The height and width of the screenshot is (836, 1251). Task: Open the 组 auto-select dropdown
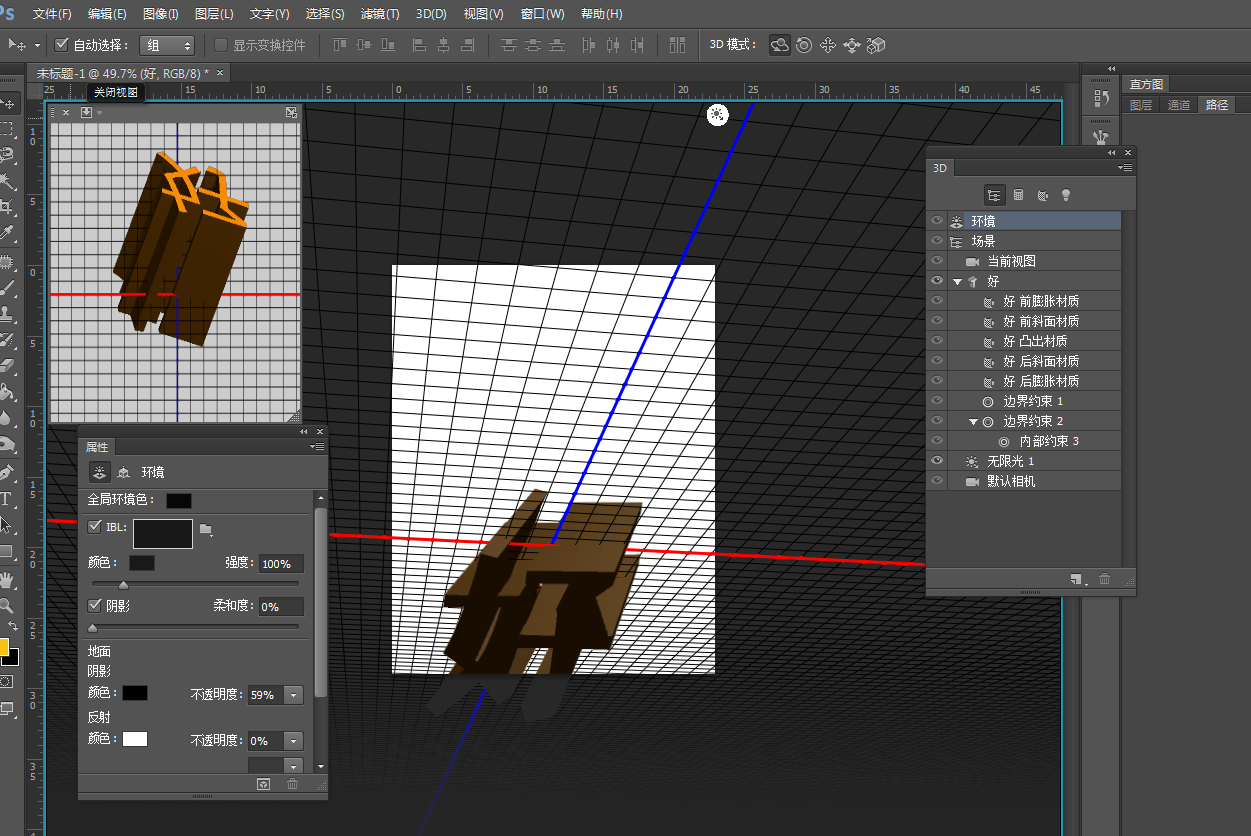[x=168, y=45]
